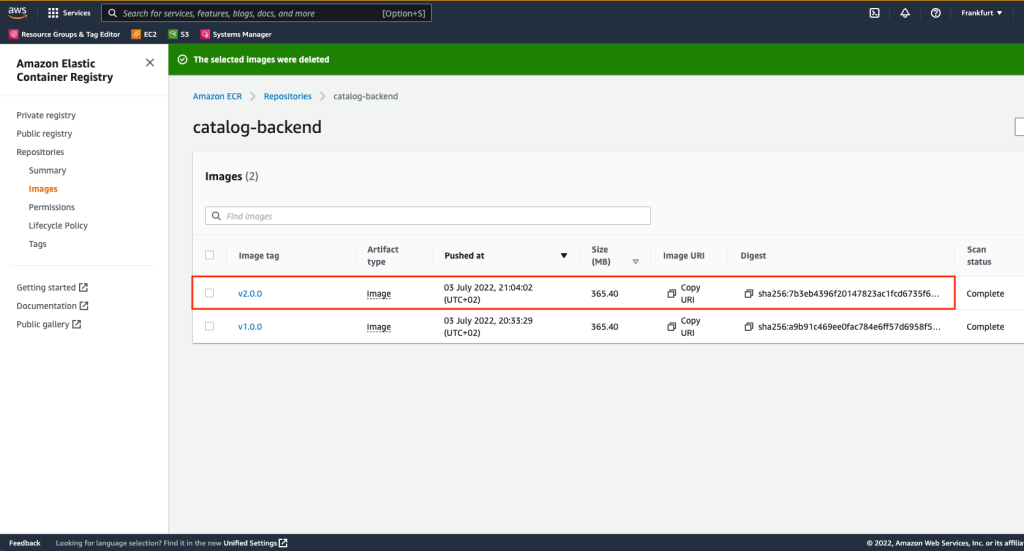Click the Digest column header
The width and height of the screenshot is (1024, 551).
pyautogui.click(x=753, y=256)
